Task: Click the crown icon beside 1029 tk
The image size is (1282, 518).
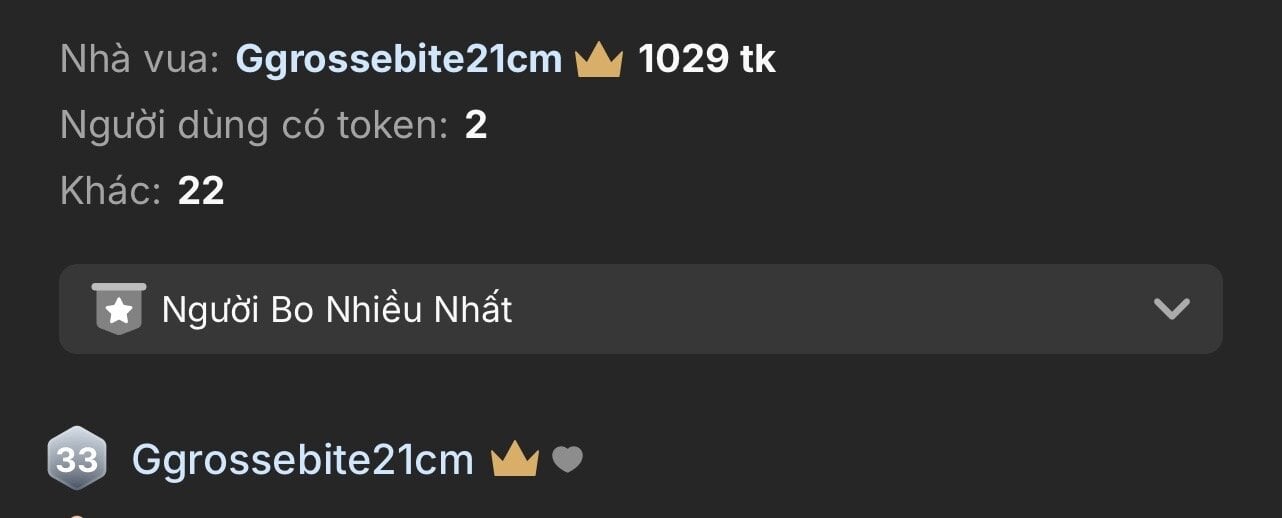Action: 599,60
